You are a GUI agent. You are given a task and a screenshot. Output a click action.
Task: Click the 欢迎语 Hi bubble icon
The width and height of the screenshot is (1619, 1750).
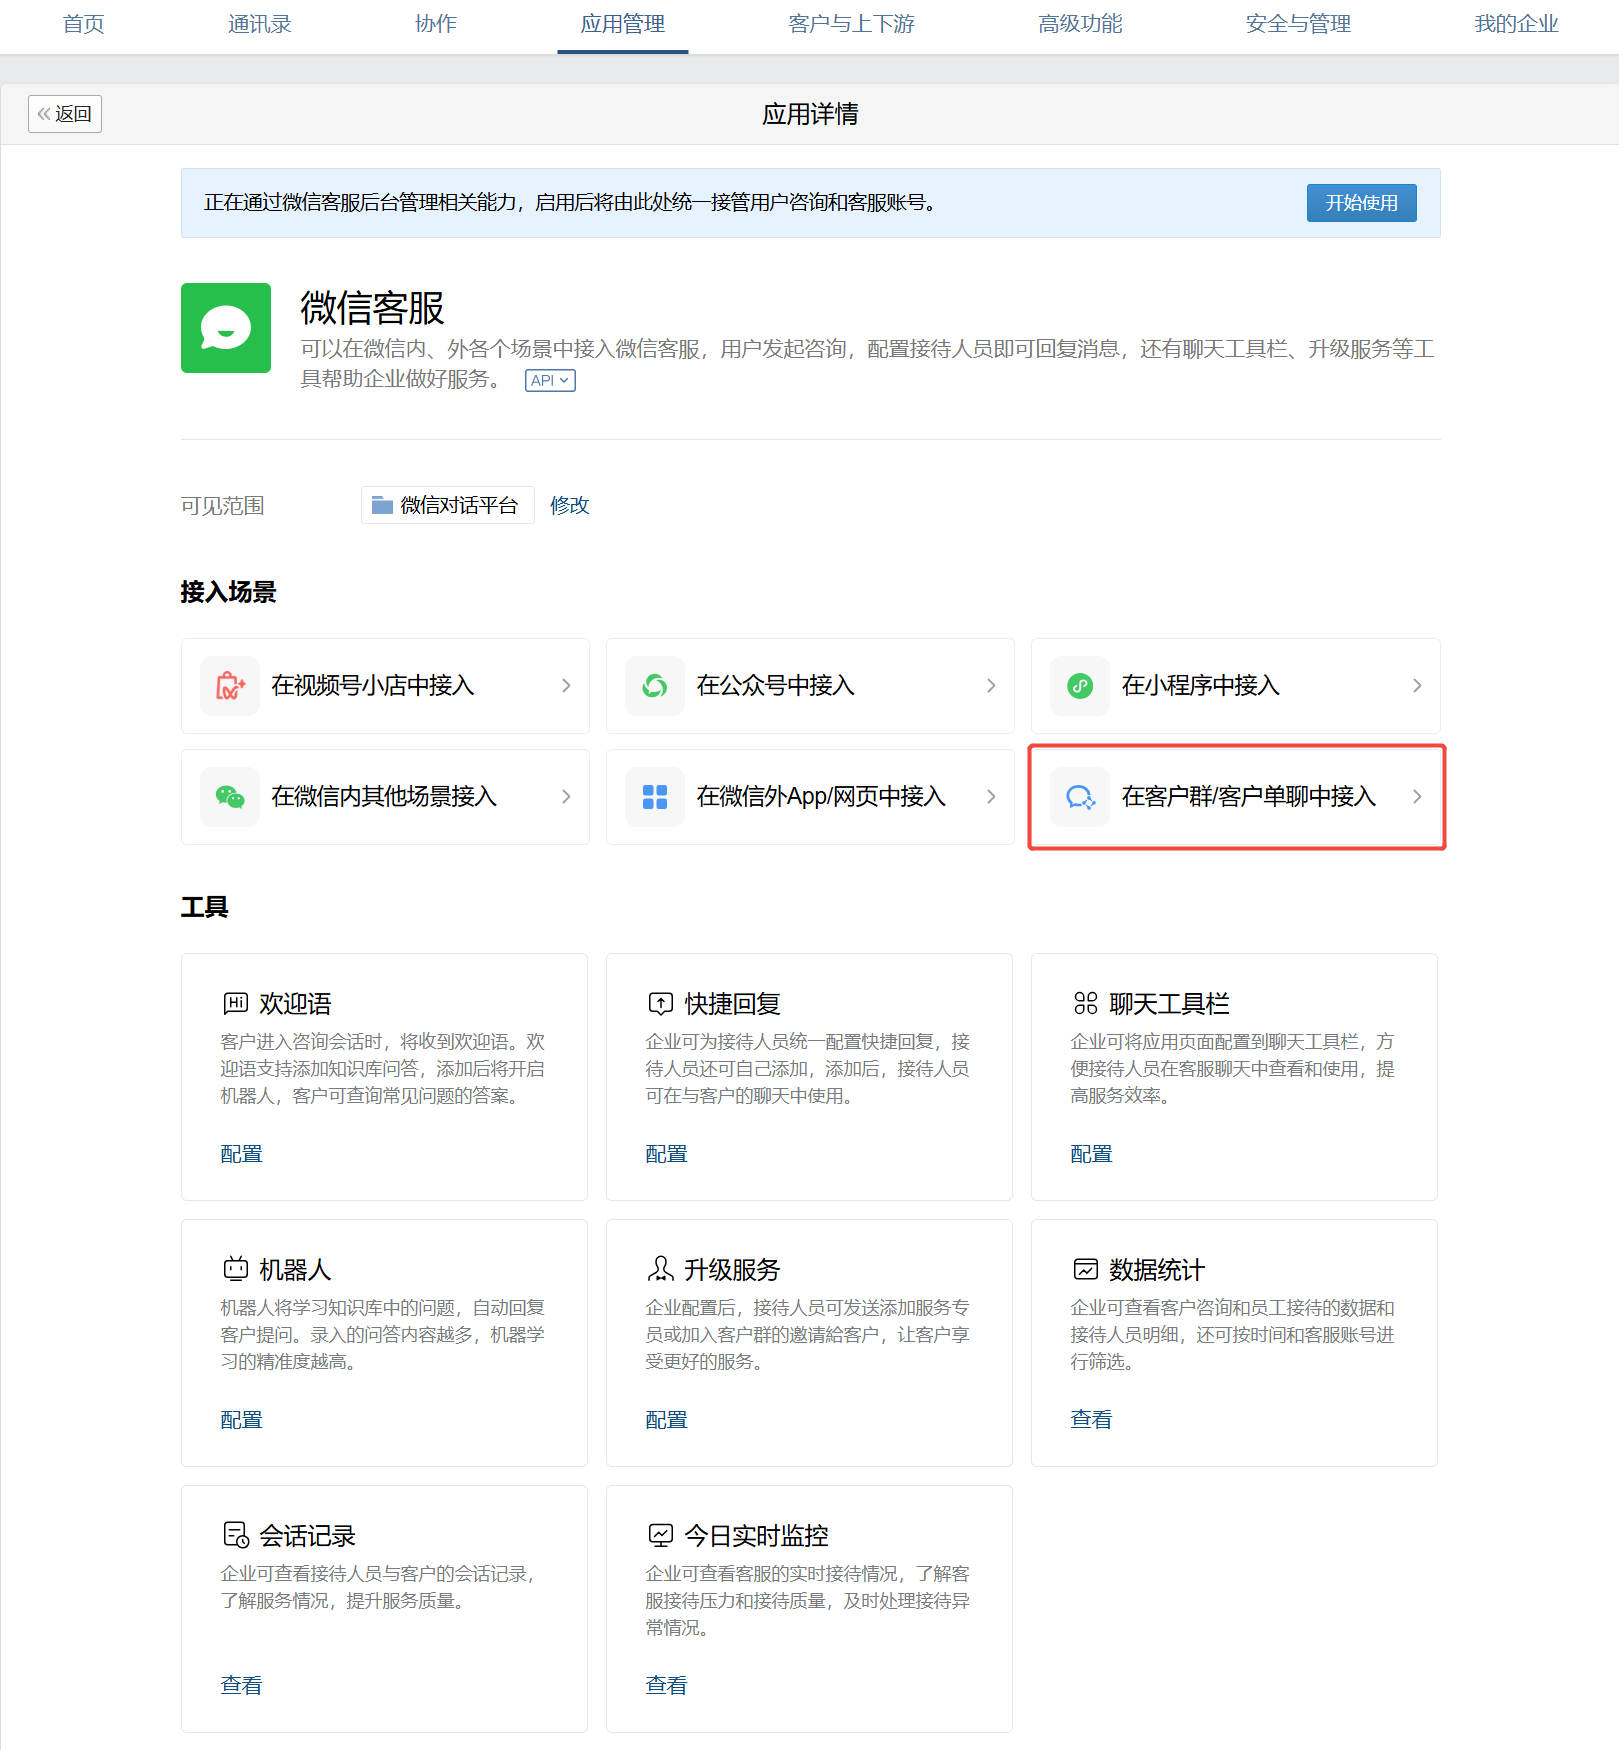(236, 1003)
